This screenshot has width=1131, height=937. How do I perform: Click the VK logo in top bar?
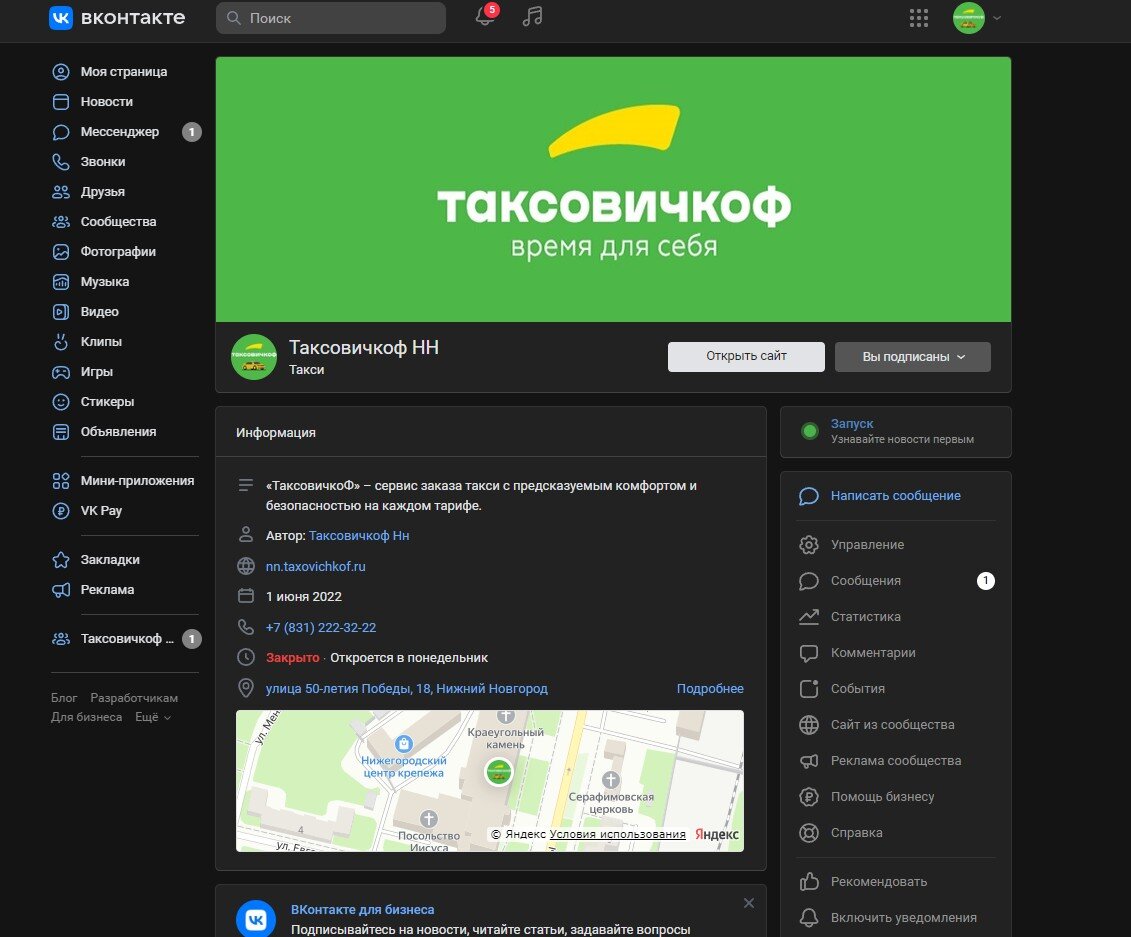(61, 18)
